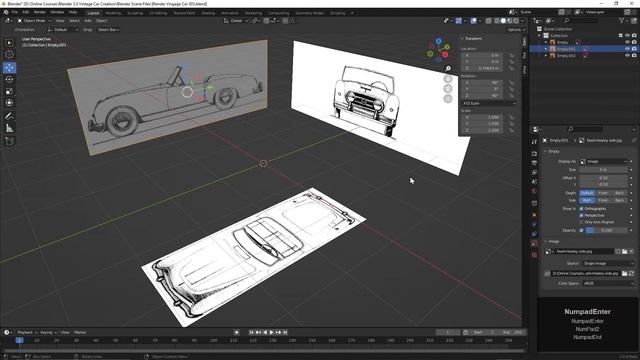Open the Color Space sRGB dropdown
Image resolution: width=640 pixels, height=360 pixels.
tap(608, 283)
